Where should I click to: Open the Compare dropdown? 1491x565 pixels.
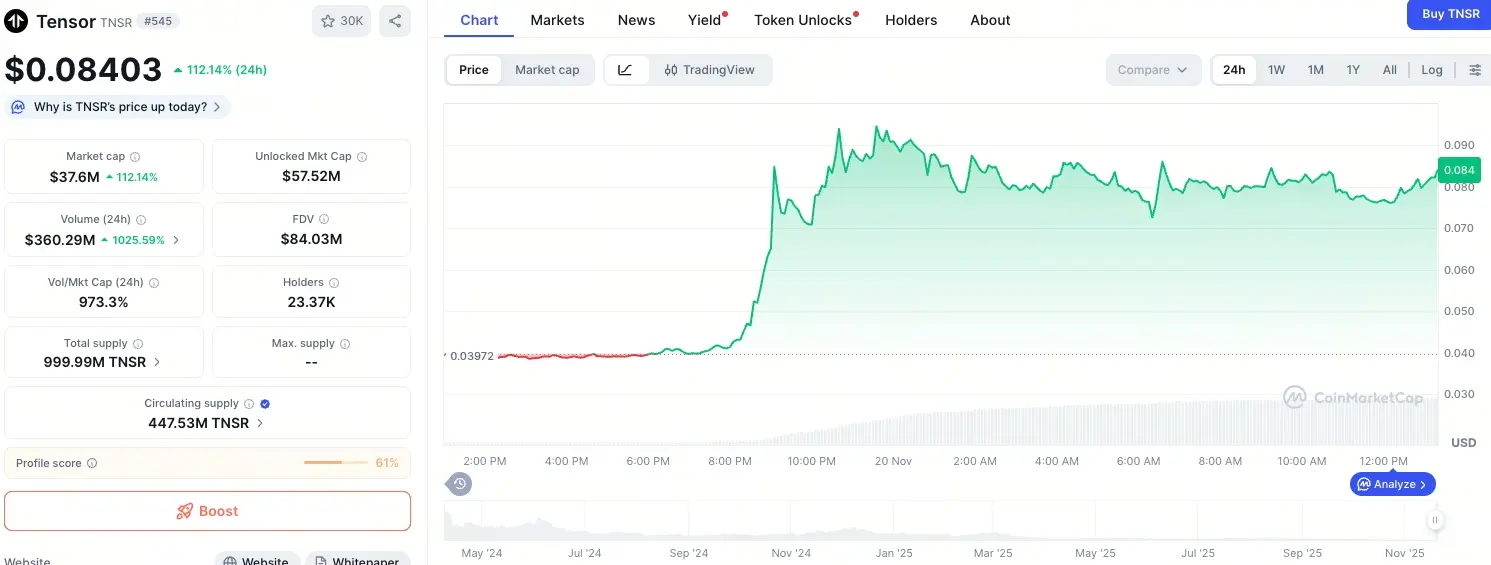tap(1153, 70)
